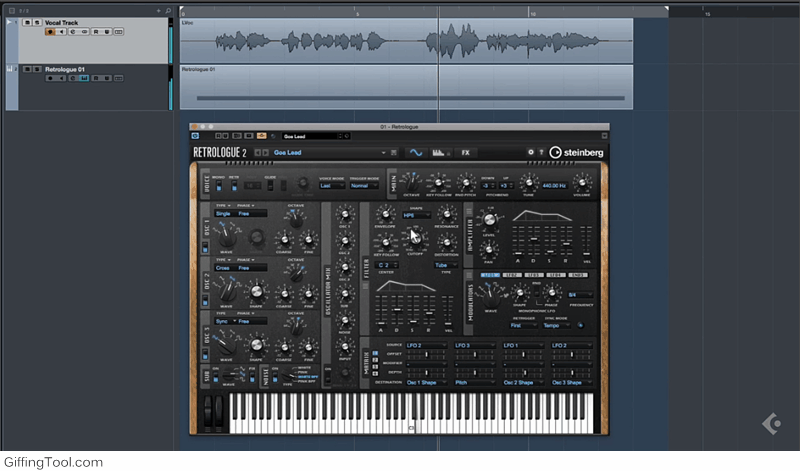Viewport: 800px width, 471px height.
Task: Mute the Vocal Track with M button
Action: pos(28,22)
